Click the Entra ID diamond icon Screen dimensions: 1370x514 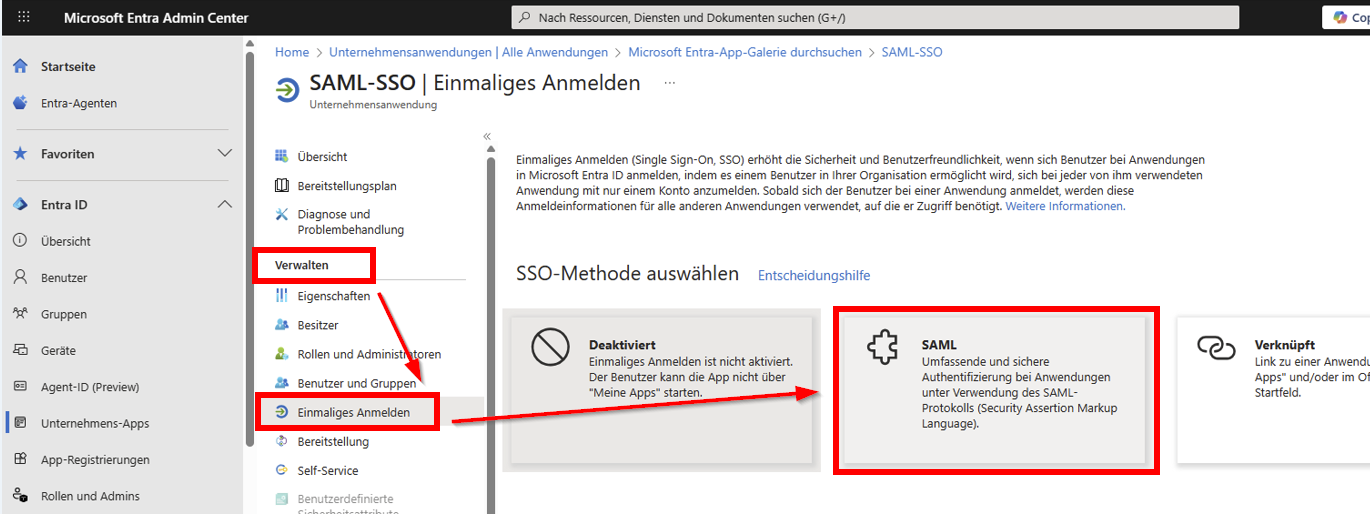(20, 204)
